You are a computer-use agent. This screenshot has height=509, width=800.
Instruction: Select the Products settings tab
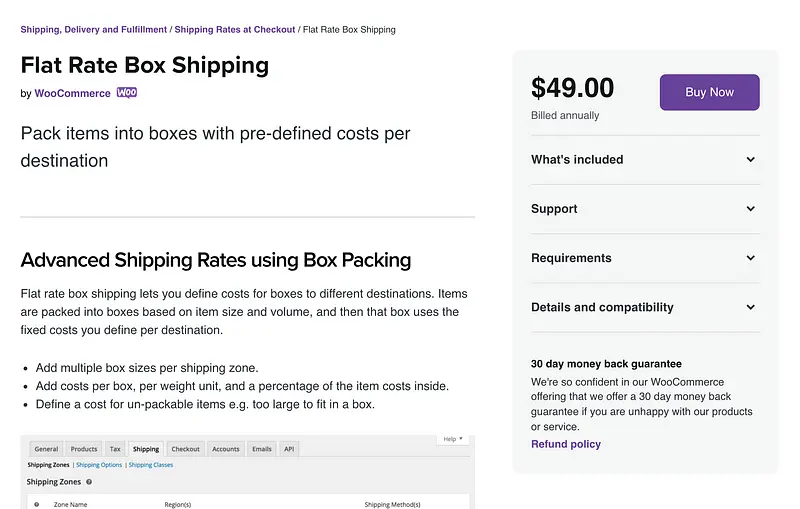tap(84, 449)
